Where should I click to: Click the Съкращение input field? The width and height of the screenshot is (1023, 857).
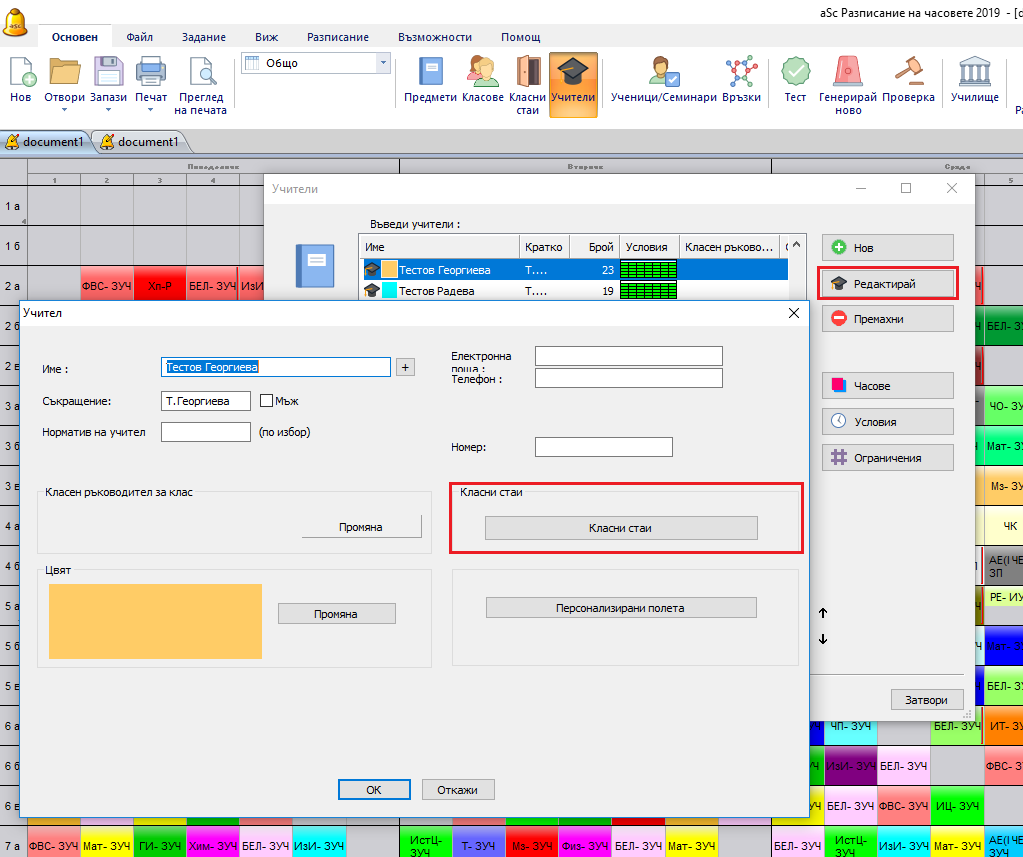click(x=205, y=401)
